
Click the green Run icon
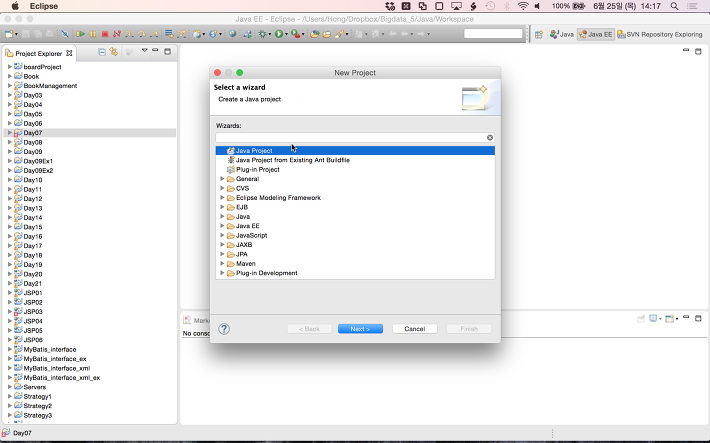pyautogui.click(x=279, y=34)
